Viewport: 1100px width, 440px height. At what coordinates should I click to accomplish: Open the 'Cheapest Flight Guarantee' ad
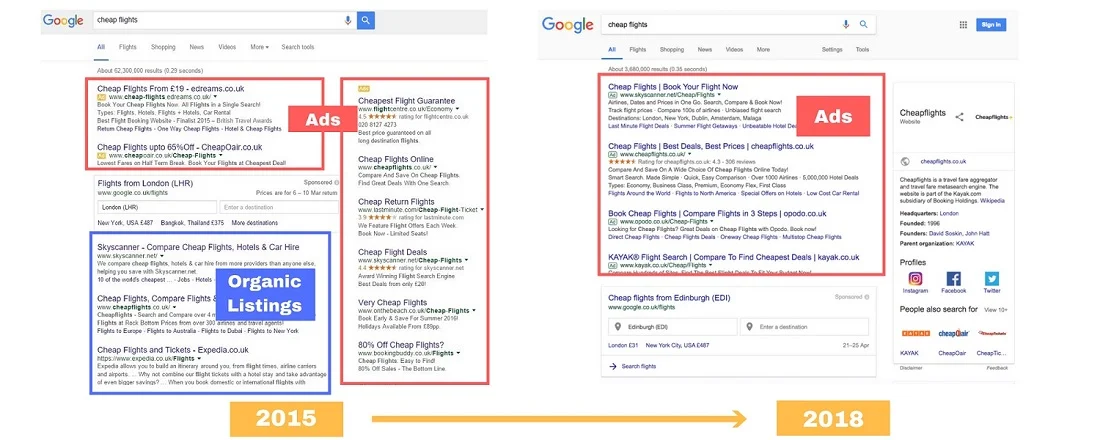[x=406, y=101]
